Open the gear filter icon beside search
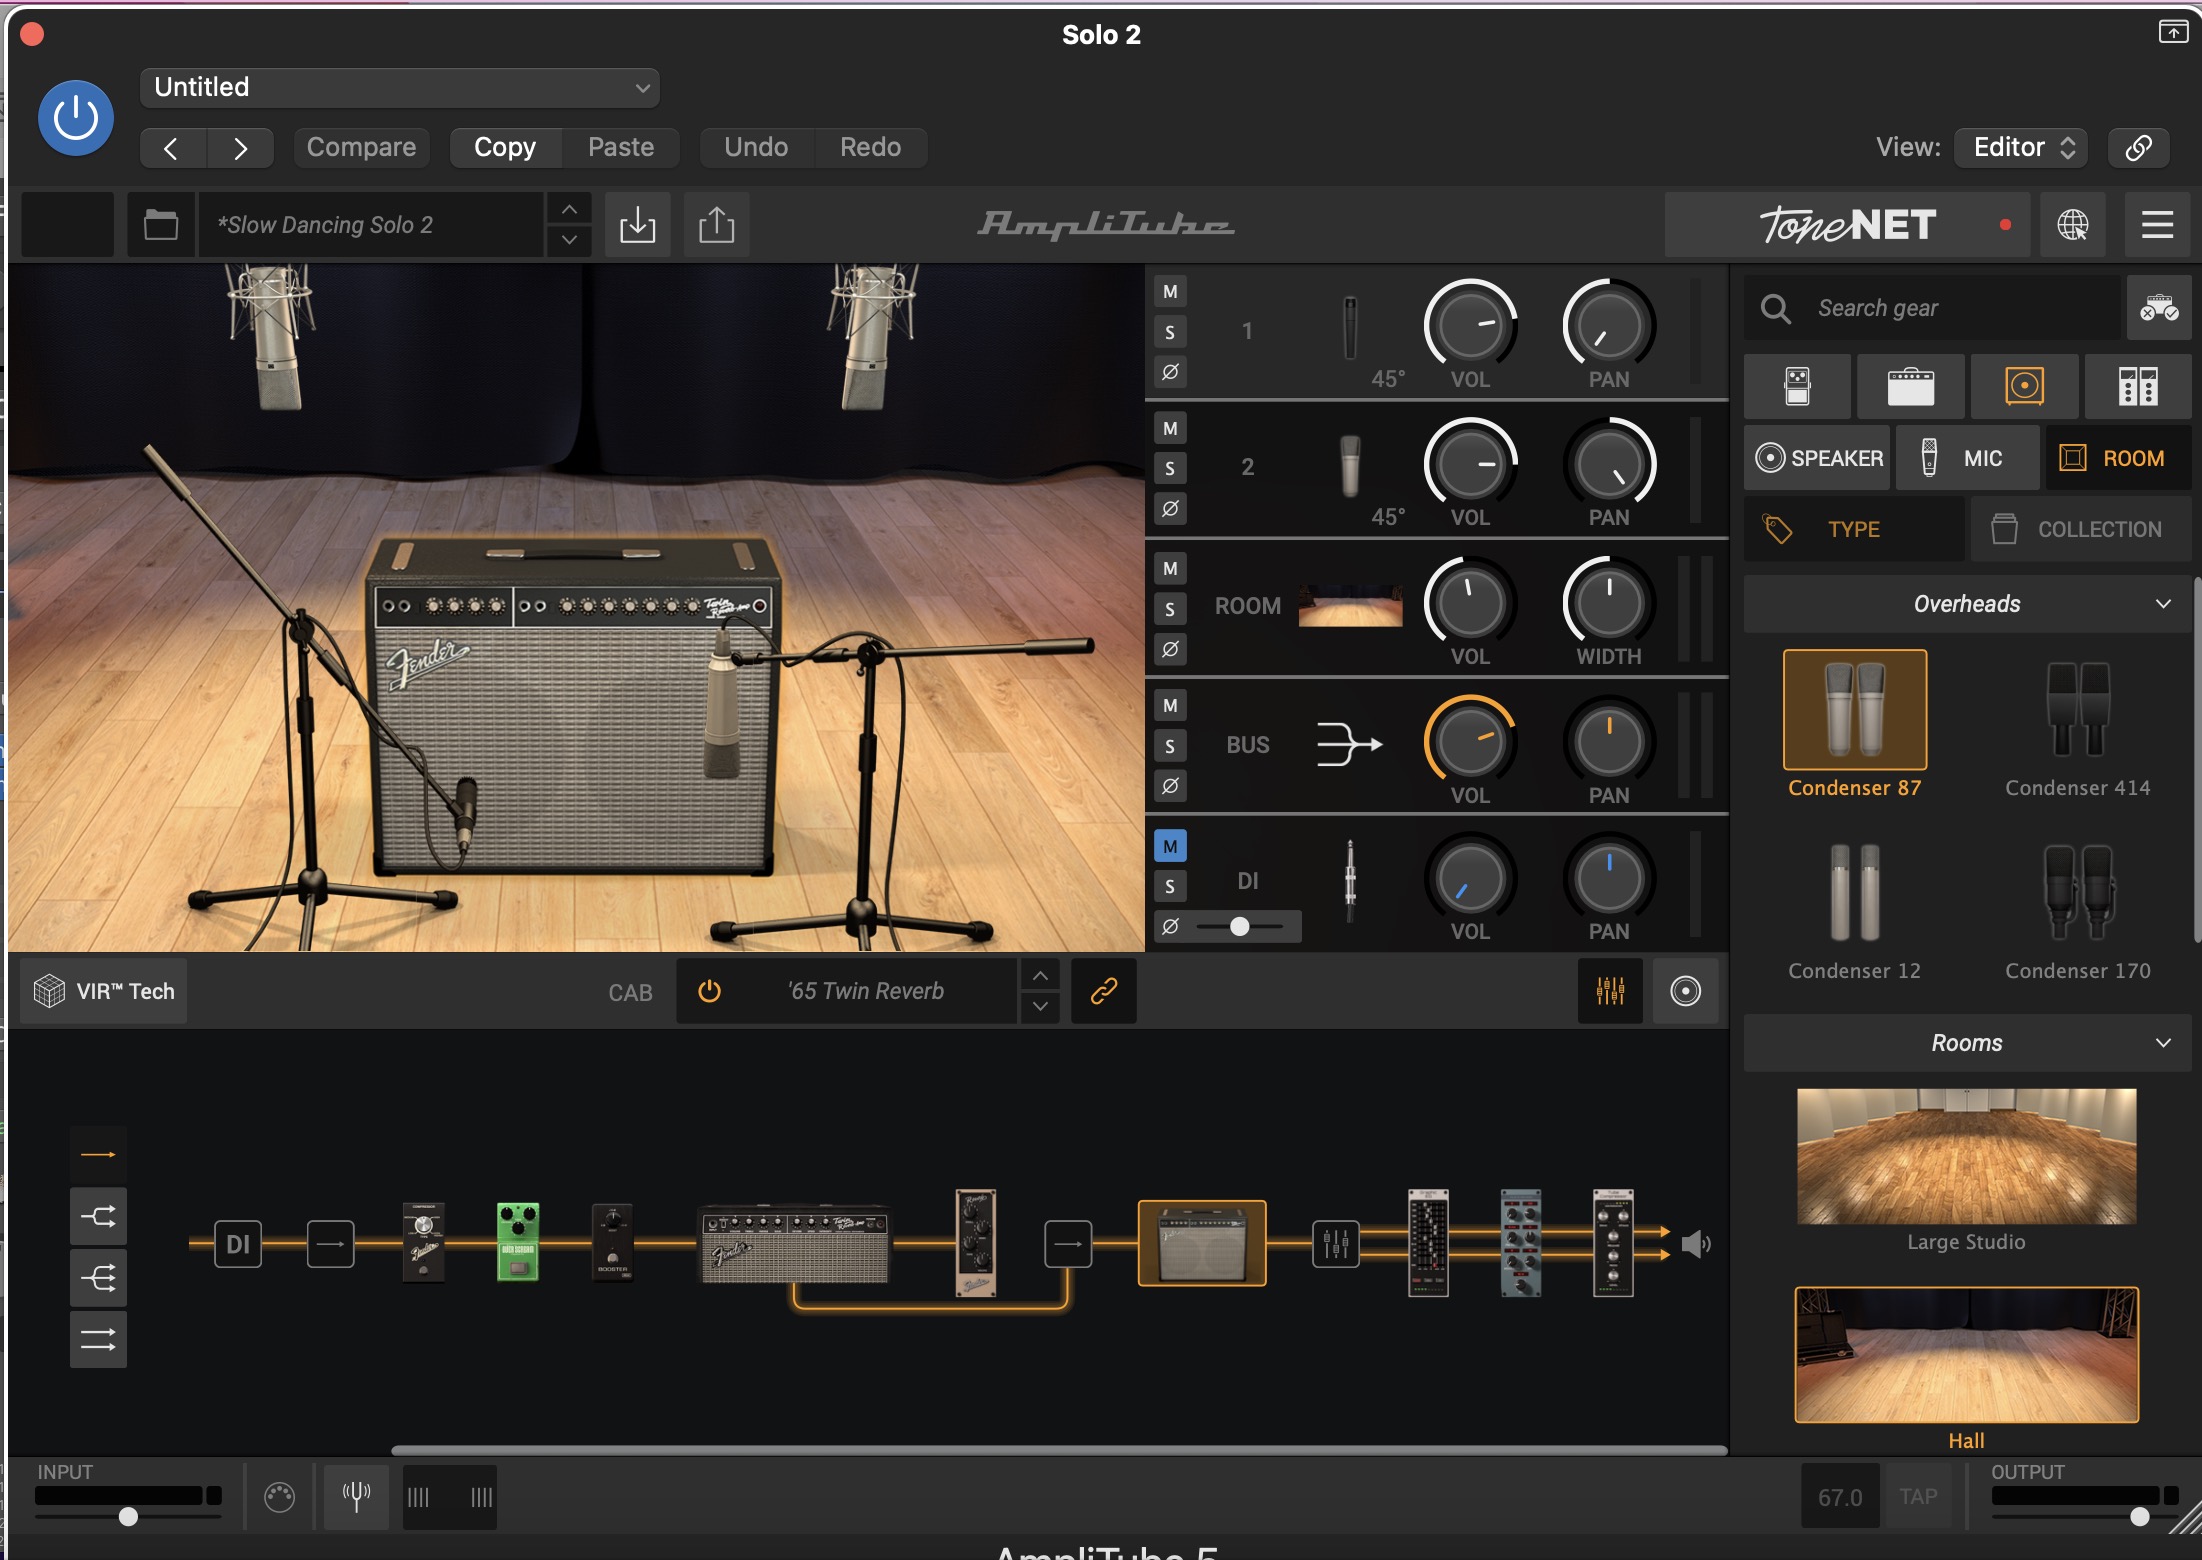The image size is (2202, 1560). click(x=2159, y=308)
